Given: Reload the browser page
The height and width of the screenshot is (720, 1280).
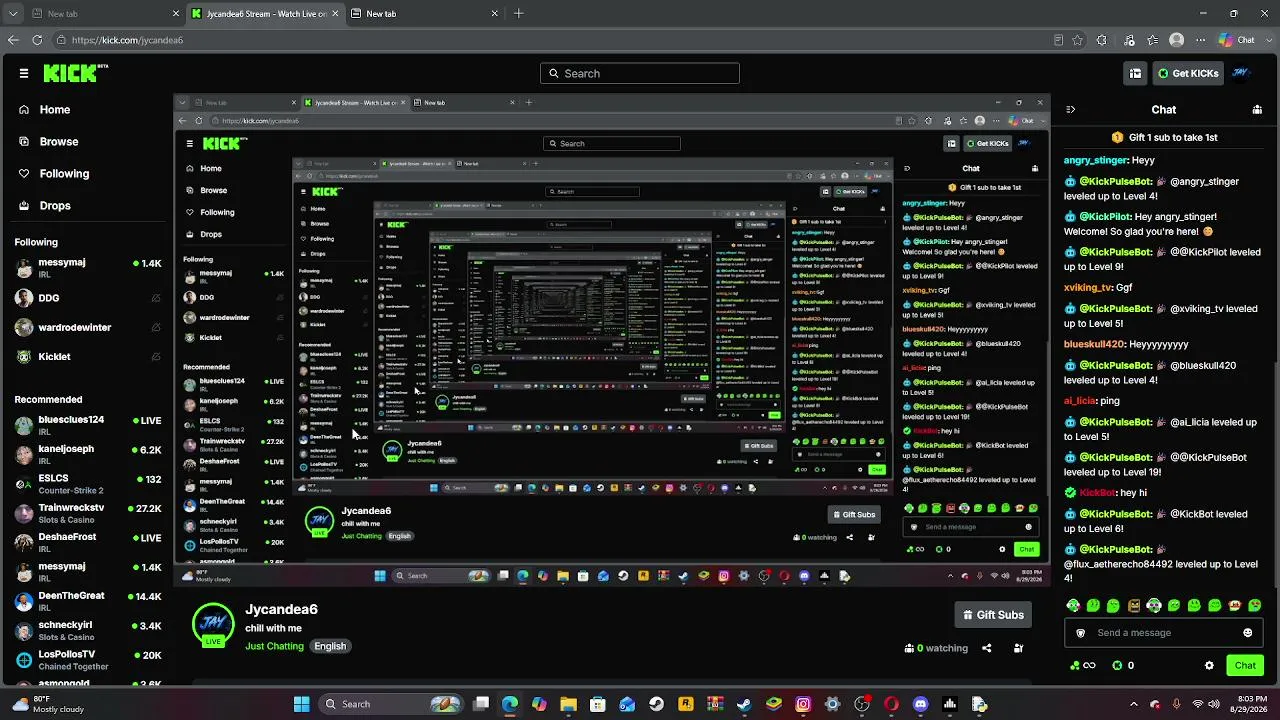Looking at the screenshot, I should tap(37, 40).
